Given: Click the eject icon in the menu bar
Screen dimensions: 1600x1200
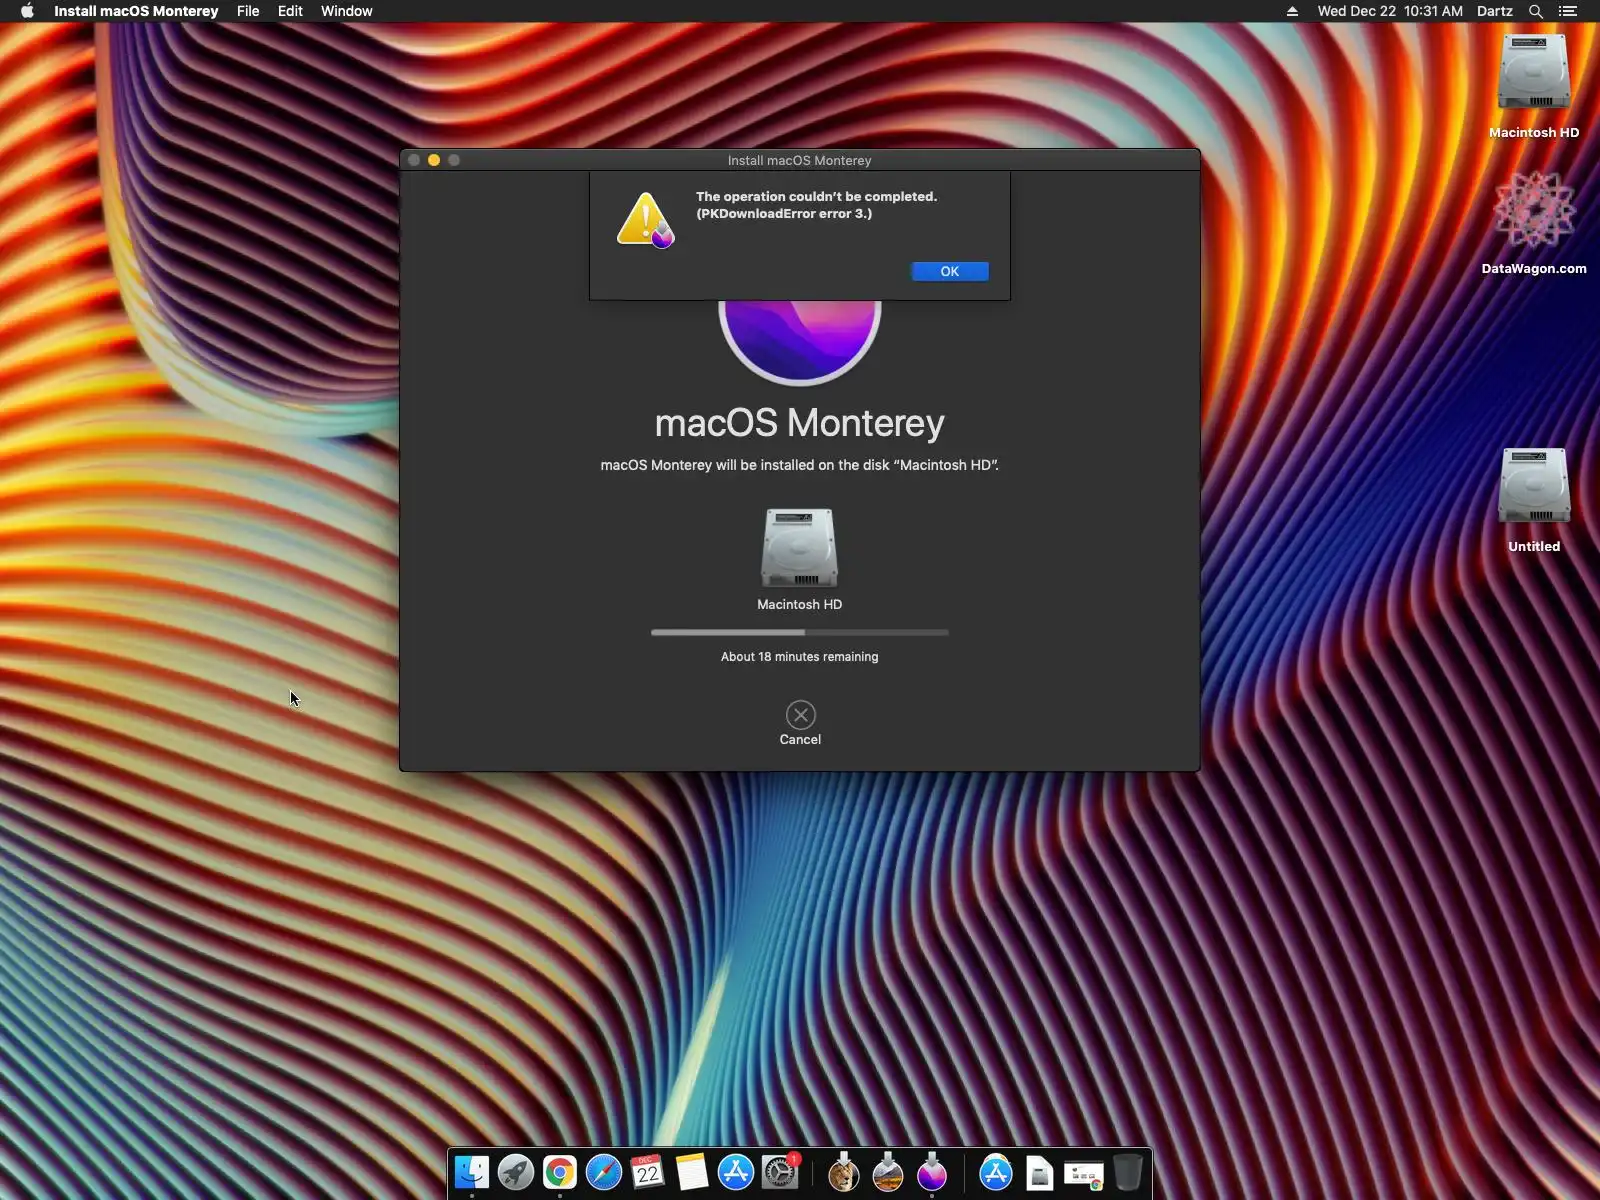Looking at the screenshot, I should pyautogui.click(x=1292, y=11).
